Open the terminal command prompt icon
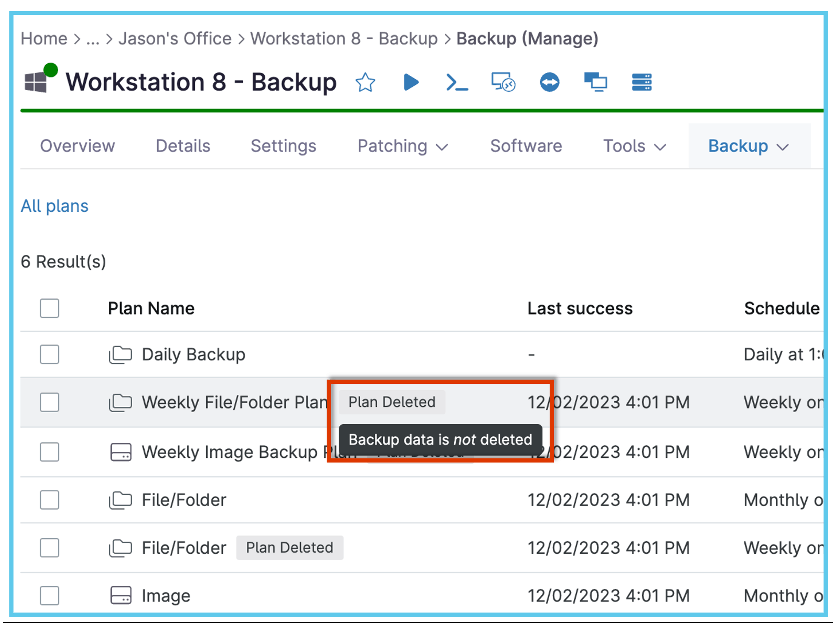The width and height of the screenshot is (837, 629). coord(457,83)
